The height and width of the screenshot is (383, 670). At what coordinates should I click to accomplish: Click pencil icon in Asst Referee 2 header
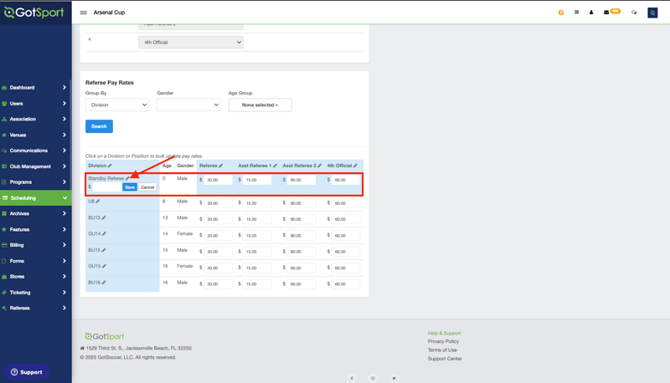320,165
